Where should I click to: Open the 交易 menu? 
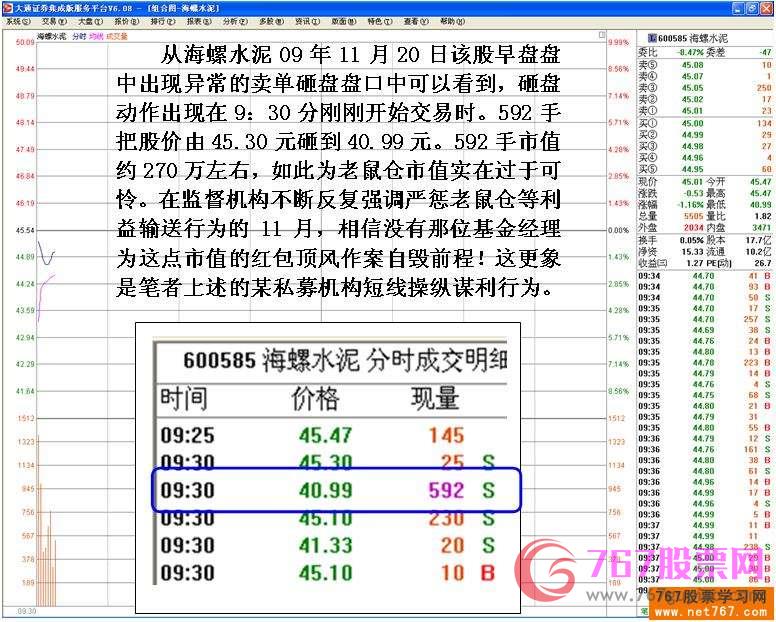tap(54, 22)
